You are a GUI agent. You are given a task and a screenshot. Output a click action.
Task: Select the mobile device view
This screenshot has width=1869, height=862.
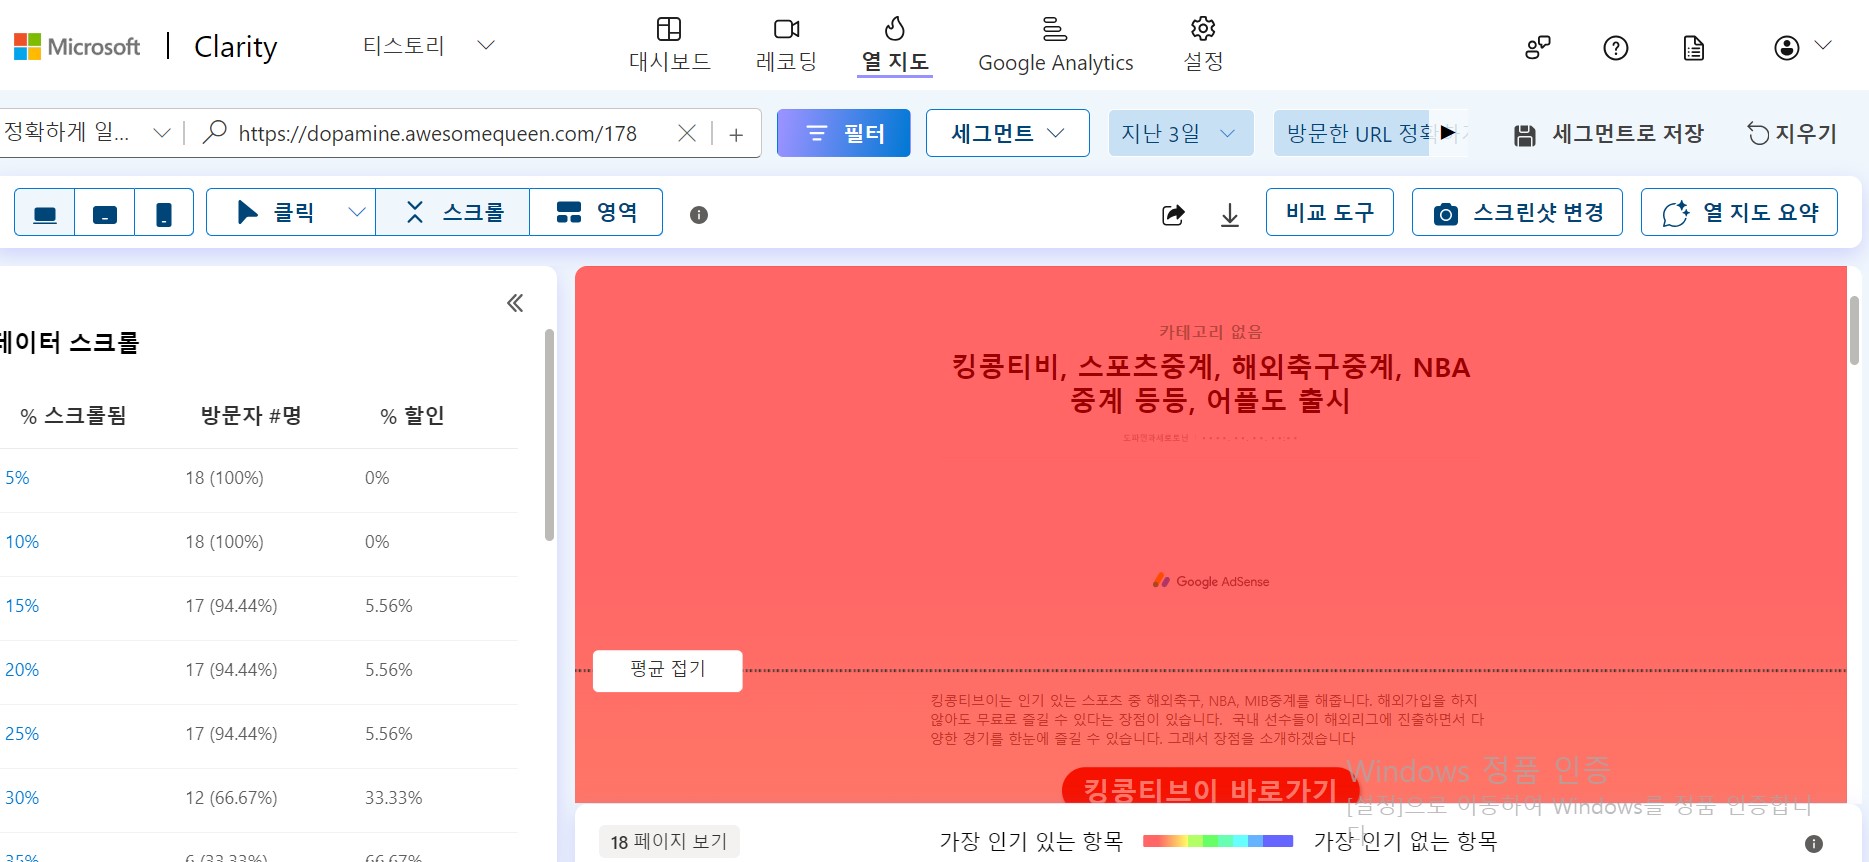coord(164,213)
